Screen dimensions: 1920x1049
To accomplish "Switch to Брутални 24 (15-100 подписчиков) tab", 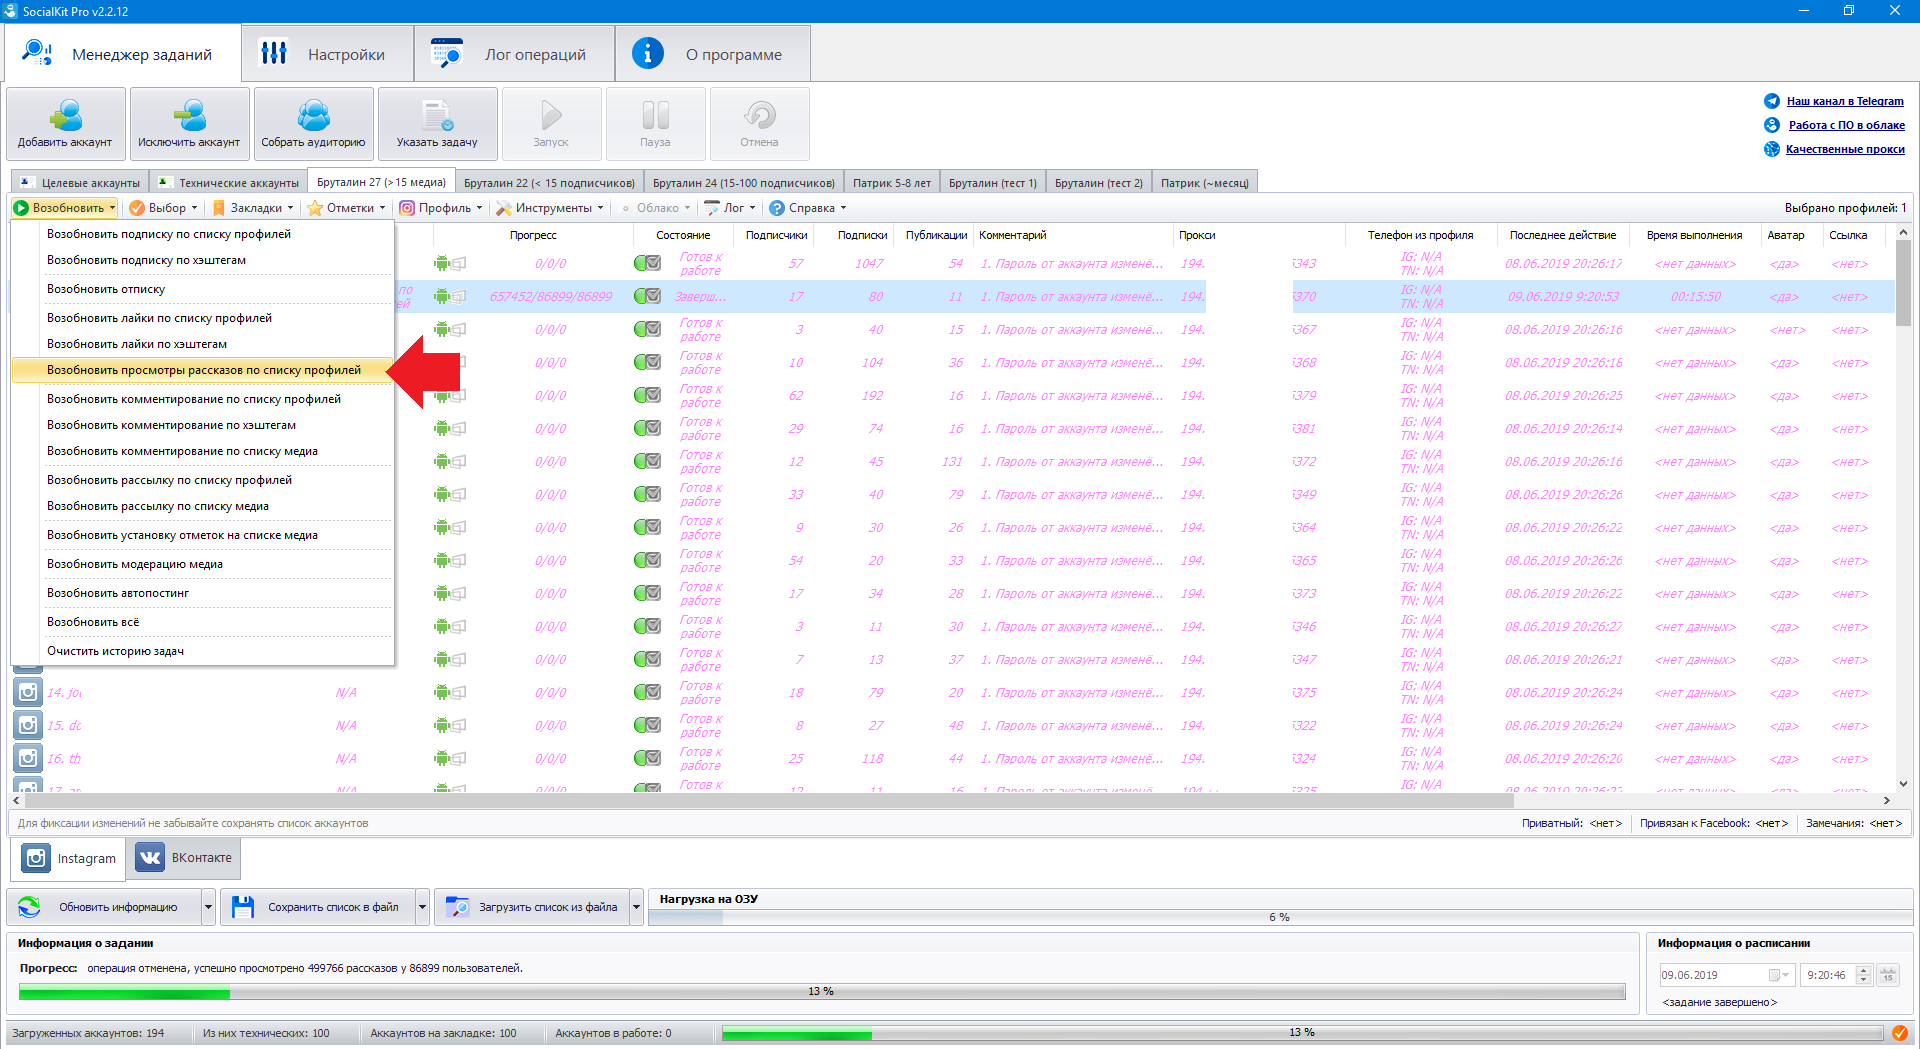I will click(x=743, y=183).
